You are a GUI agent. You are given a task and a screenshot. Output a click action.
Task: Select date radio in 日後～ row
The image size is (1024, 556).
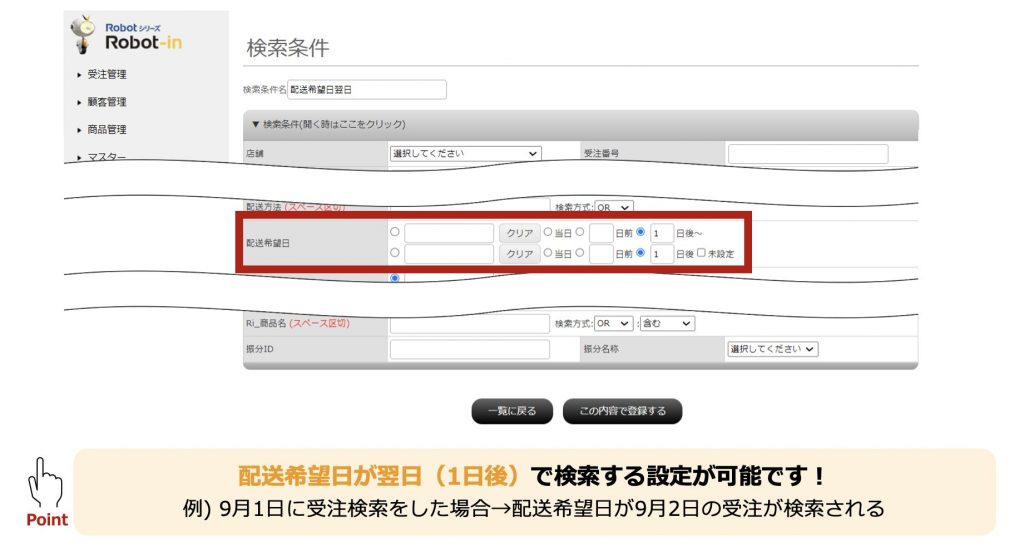[x=394, y=232]
